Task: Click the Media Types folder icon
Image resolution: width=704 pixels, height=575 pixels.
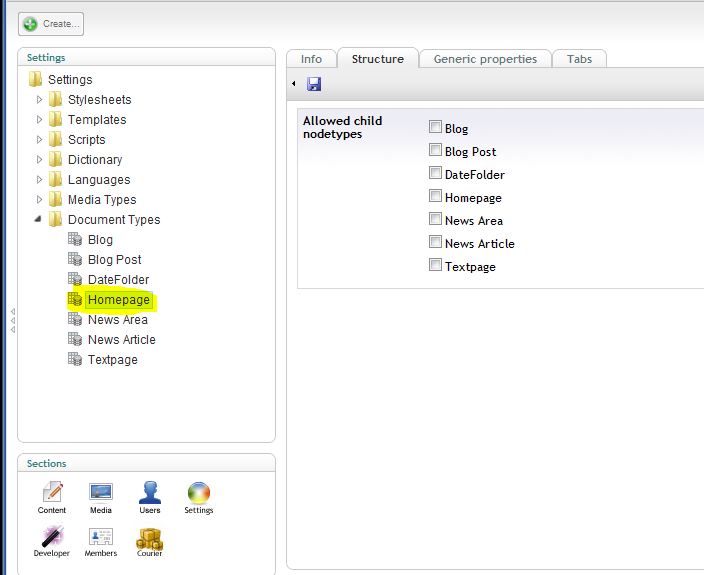Action: click(55, 199)
